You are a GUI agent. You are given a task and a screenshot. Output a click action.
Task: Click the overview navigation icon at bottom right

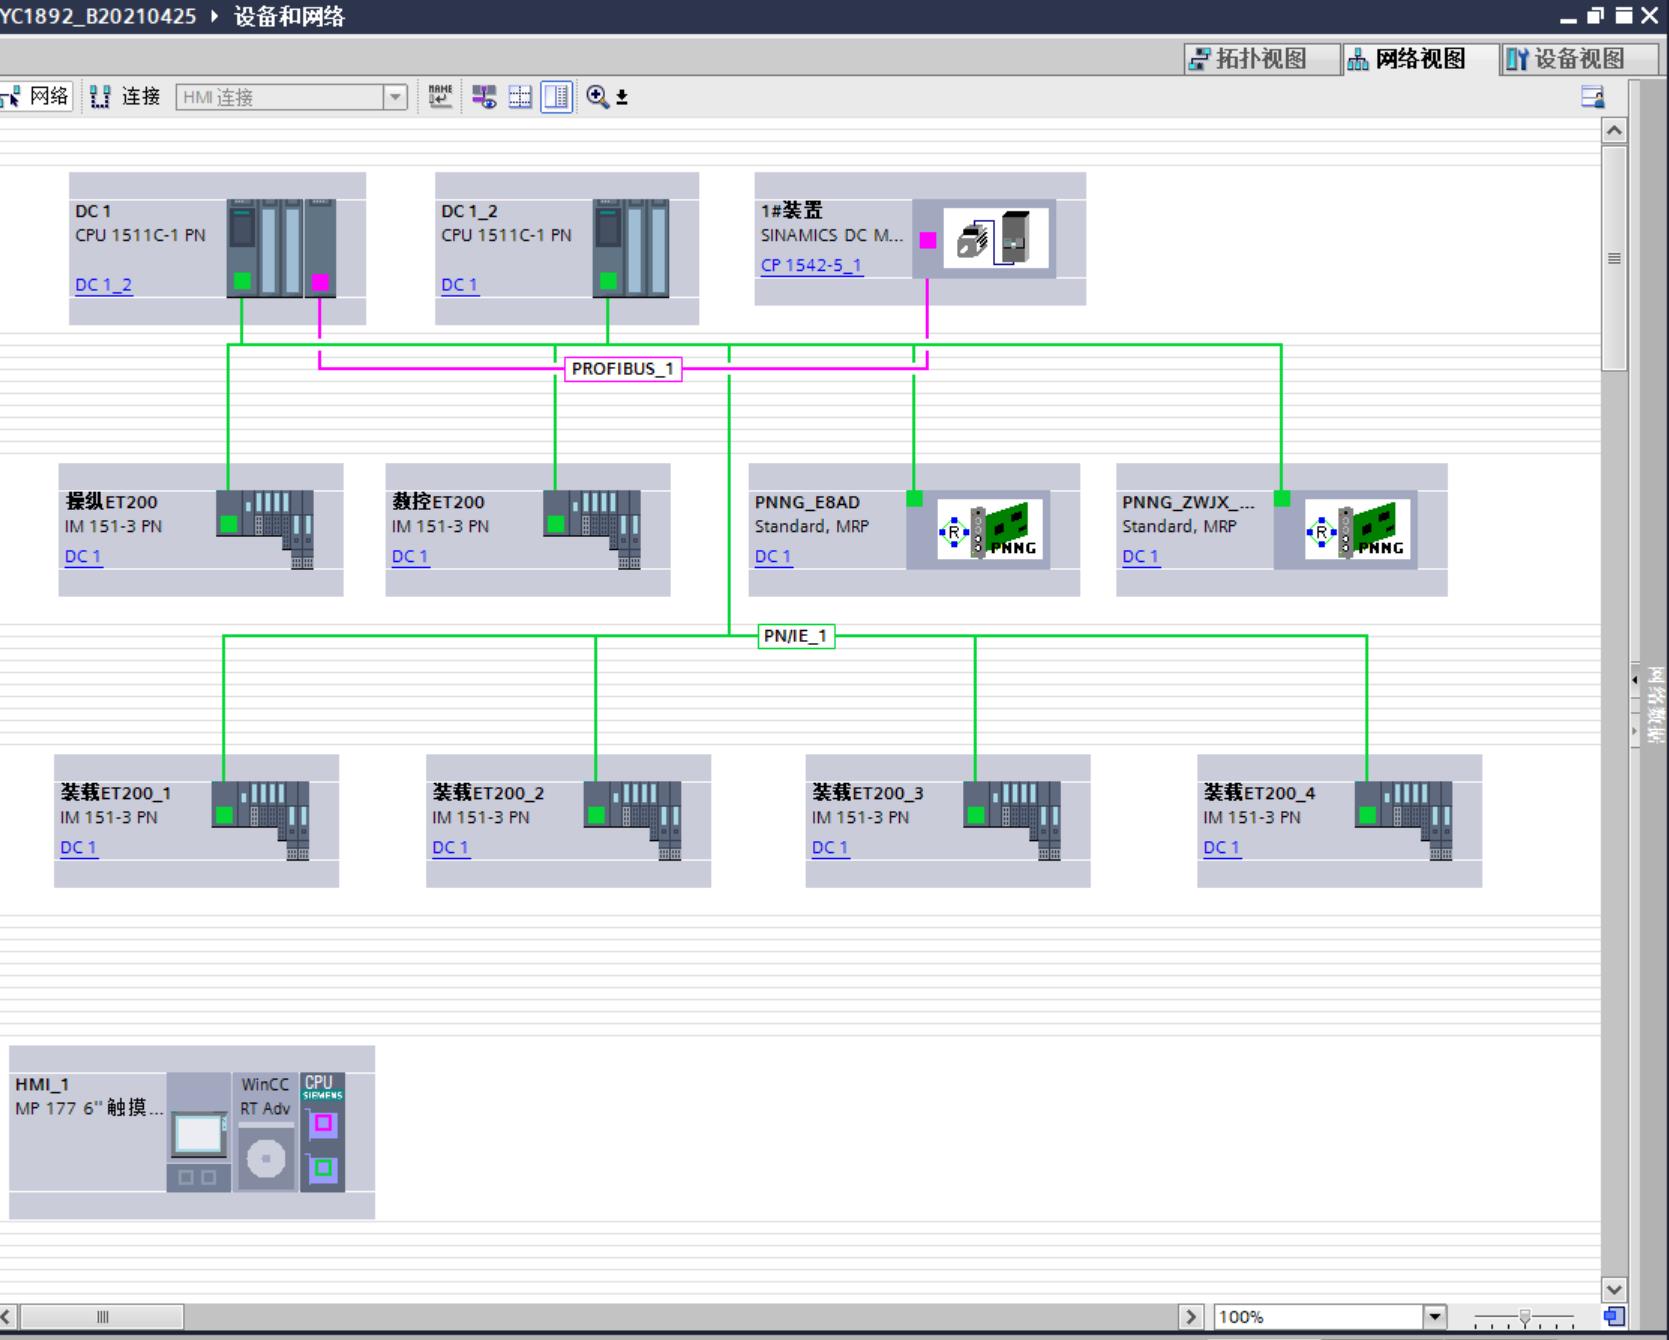coord(1613,1316)
